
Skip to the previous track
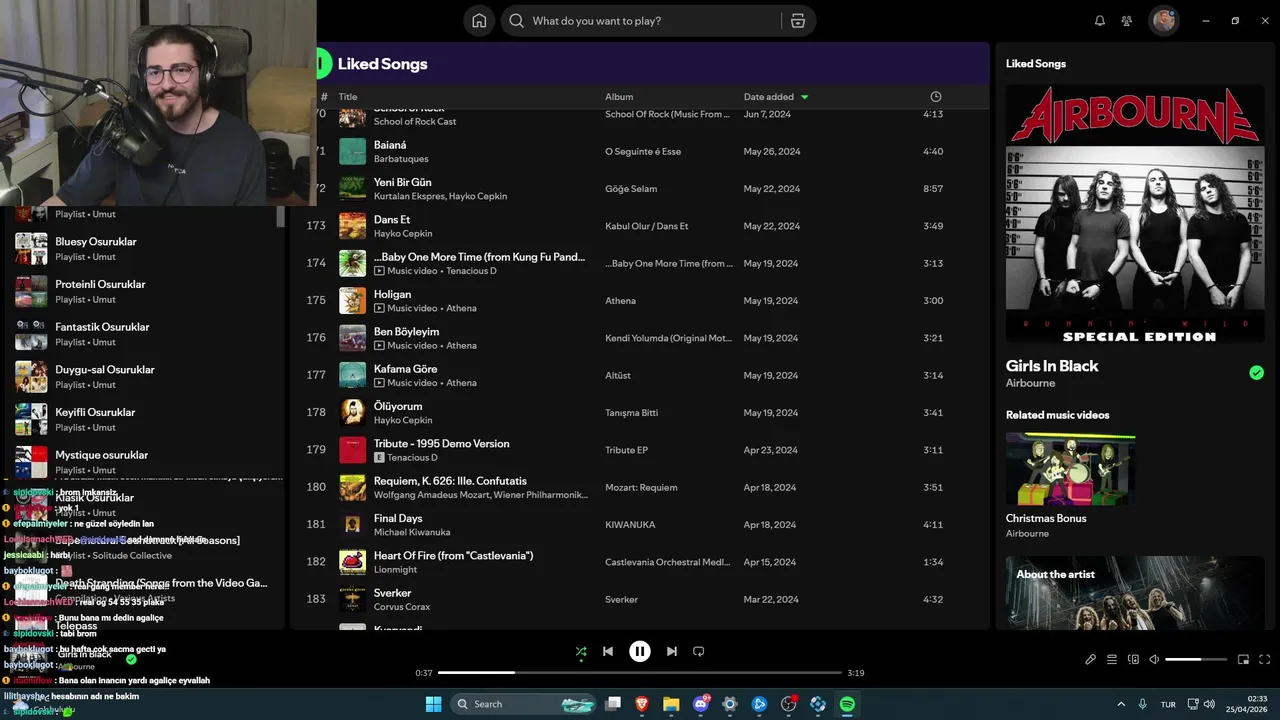[608, 651]
